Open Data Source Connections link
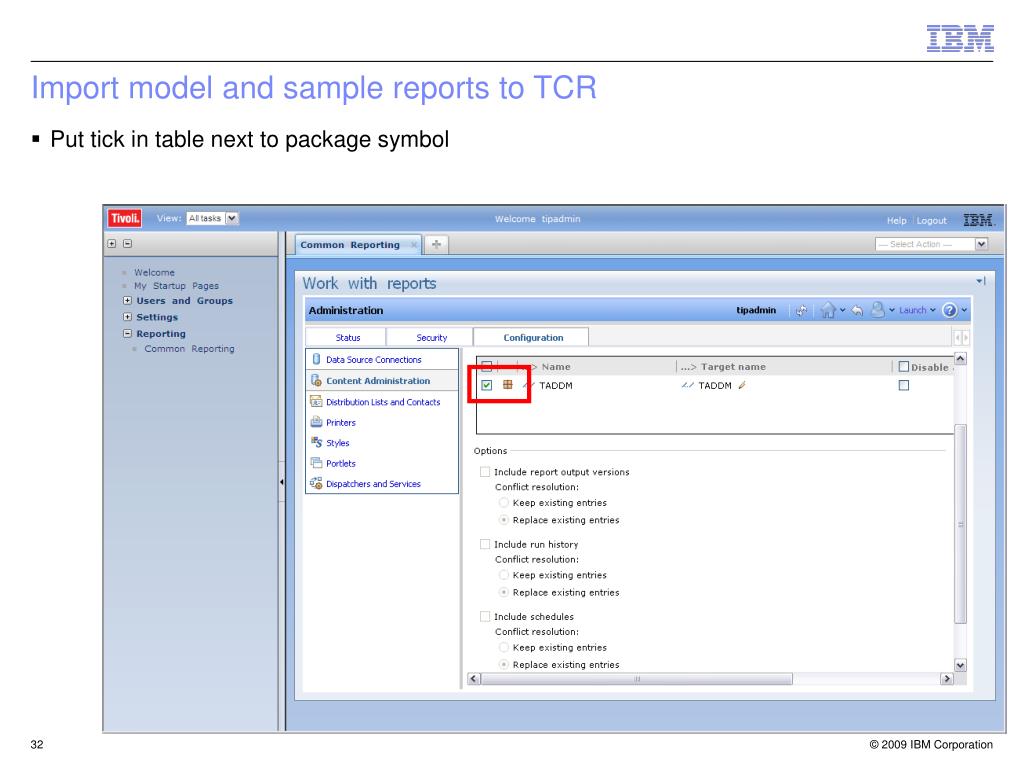This screenshot has width=1024, height=768. point(374,360)
